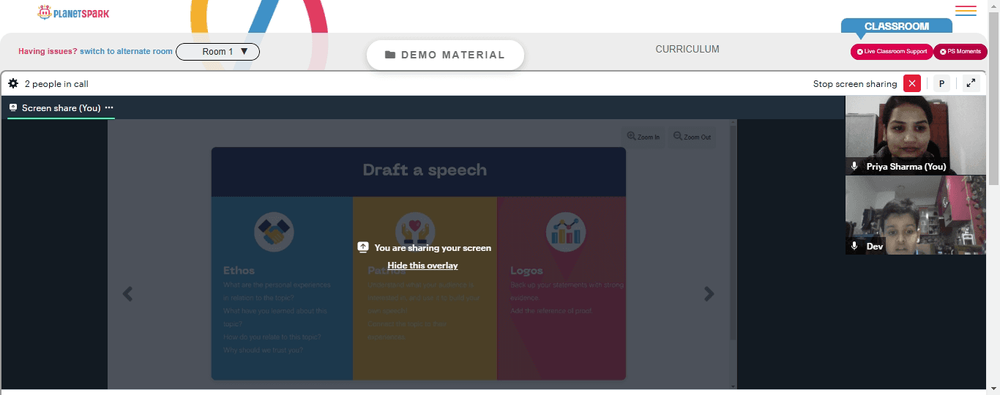Viewport: 1000px width, 395px height.
Task: Click the 'Logos' heading
Action: (527, 271)
